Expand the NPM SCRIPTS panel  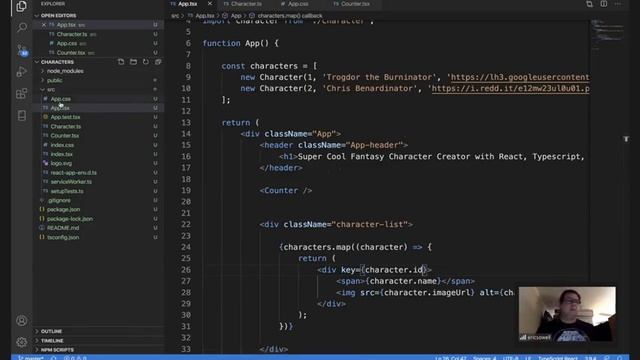coord(57,350)
